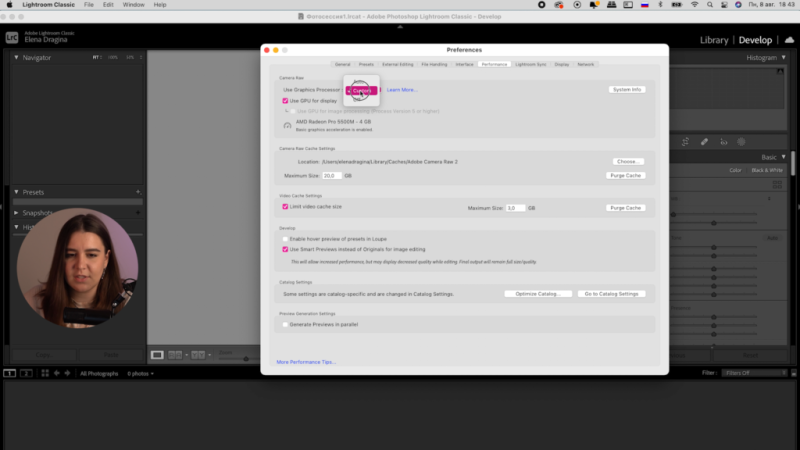800x450 pixels.
Task: Open the Masking tool icon
Action: [741, 142]
